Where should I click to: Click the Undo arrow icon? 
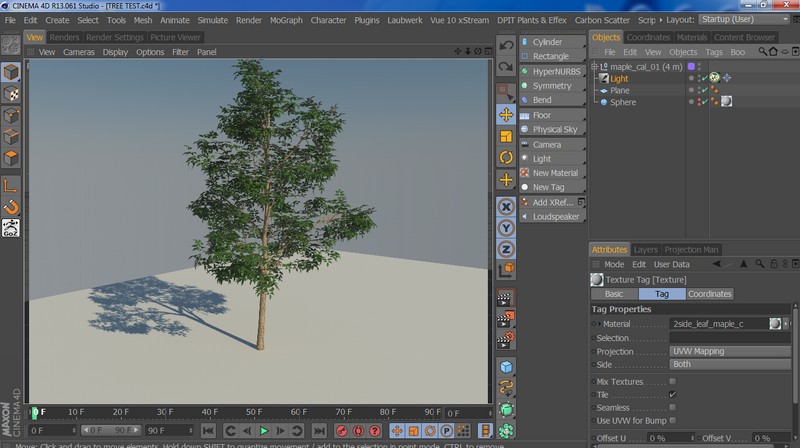pos(506,45)
